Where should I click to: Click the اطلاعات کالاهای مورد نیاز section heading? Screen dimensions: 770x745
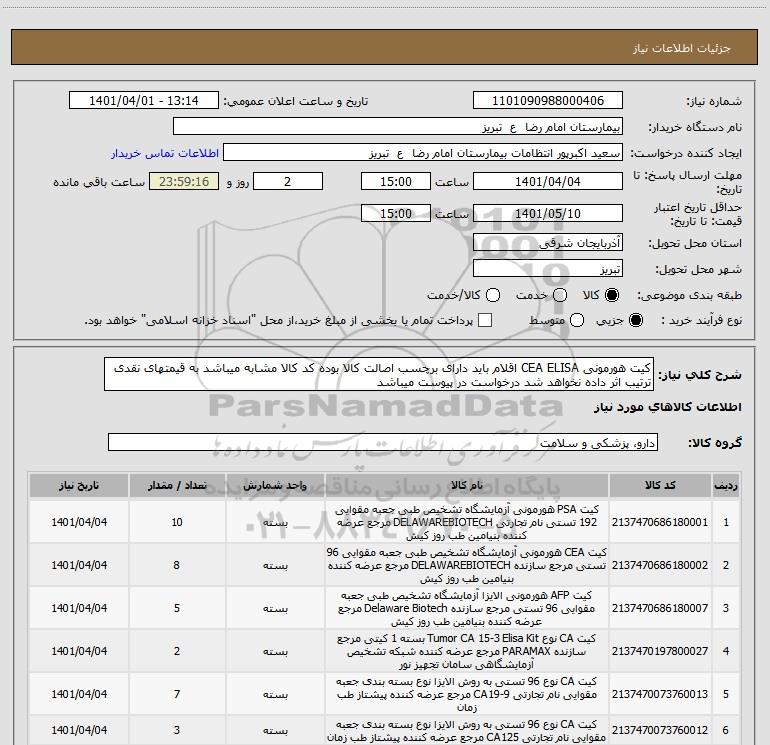[x=668, y=407]
